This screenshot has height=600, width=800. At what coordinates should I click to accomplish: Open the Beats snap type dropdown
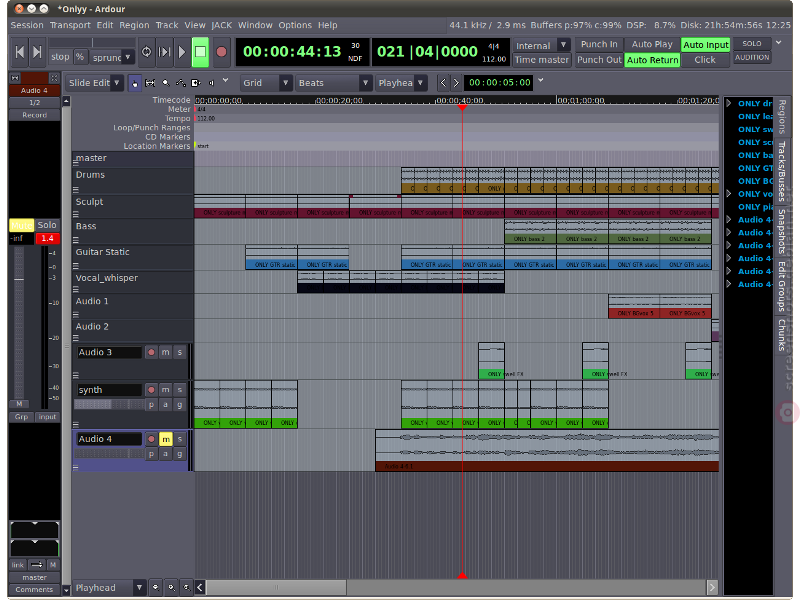click(333, 83)
